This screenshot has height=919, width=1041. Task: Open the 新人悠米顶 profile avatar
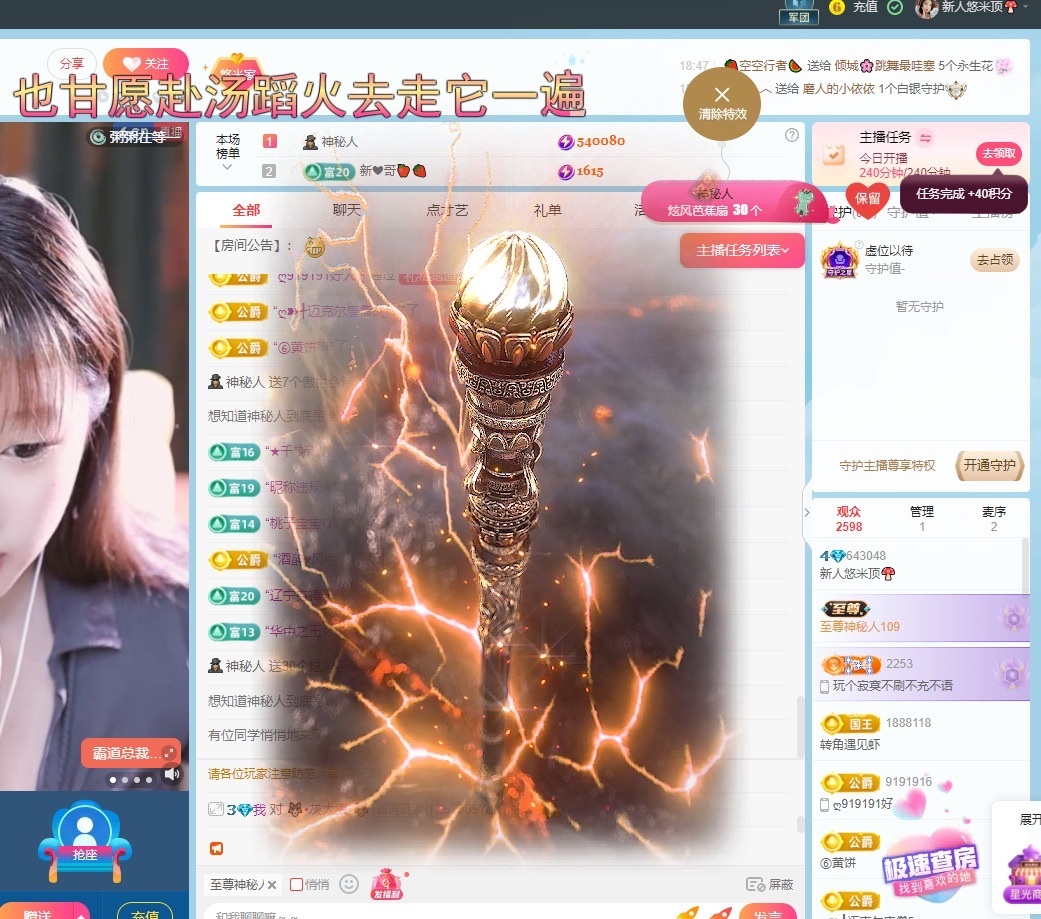[x=925, y=8]
